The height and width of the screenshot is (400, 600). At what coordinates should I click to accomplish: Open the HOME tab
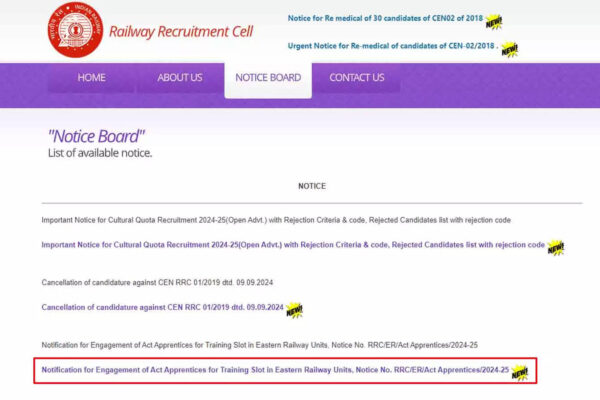[x=91, y=78]
